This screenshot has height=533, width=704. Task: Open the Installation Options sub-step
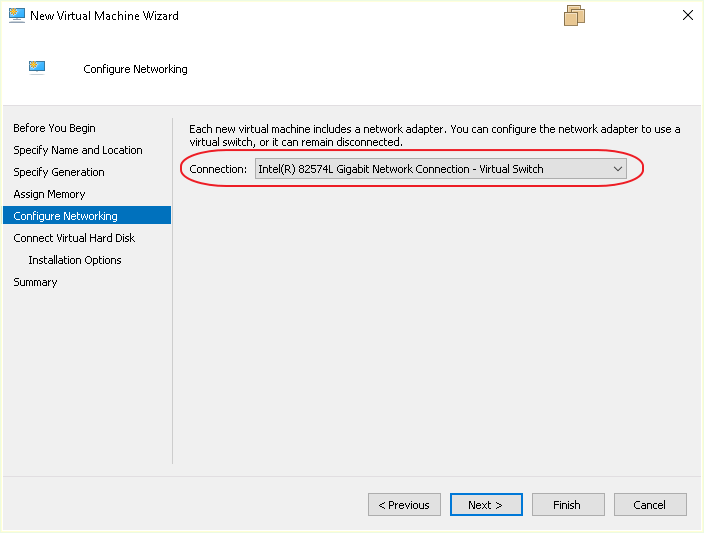pyautogui.click(x=75, y=260)
